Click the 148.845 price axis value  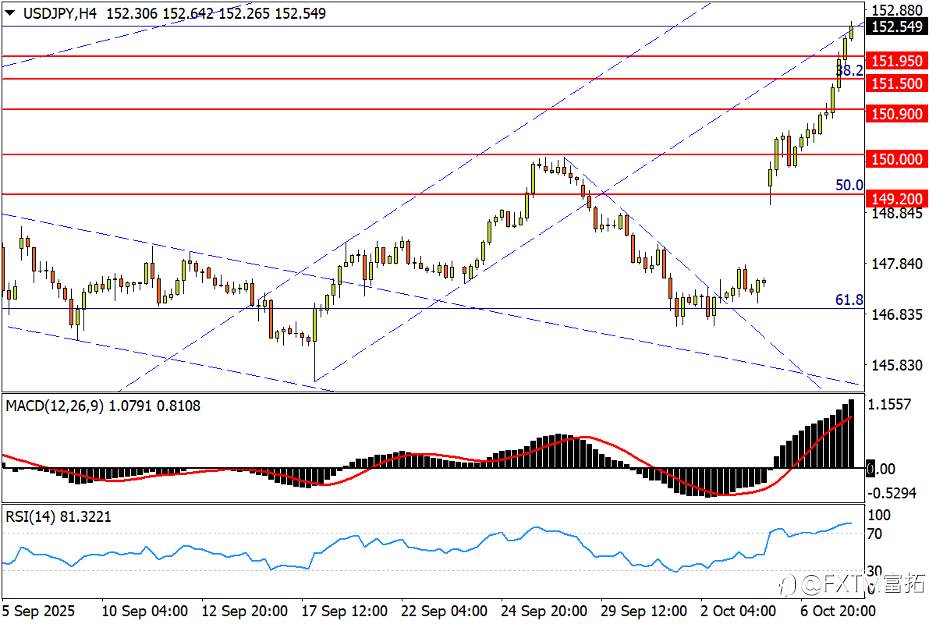point(897,213)
